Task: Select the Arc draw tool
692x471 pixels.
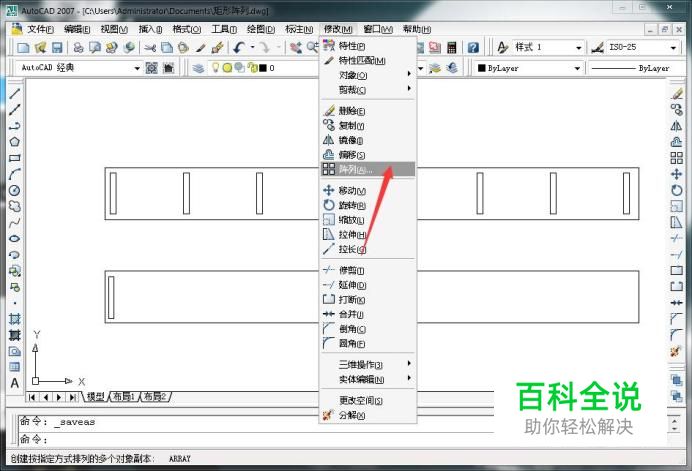Action: (x=15, y=174)
